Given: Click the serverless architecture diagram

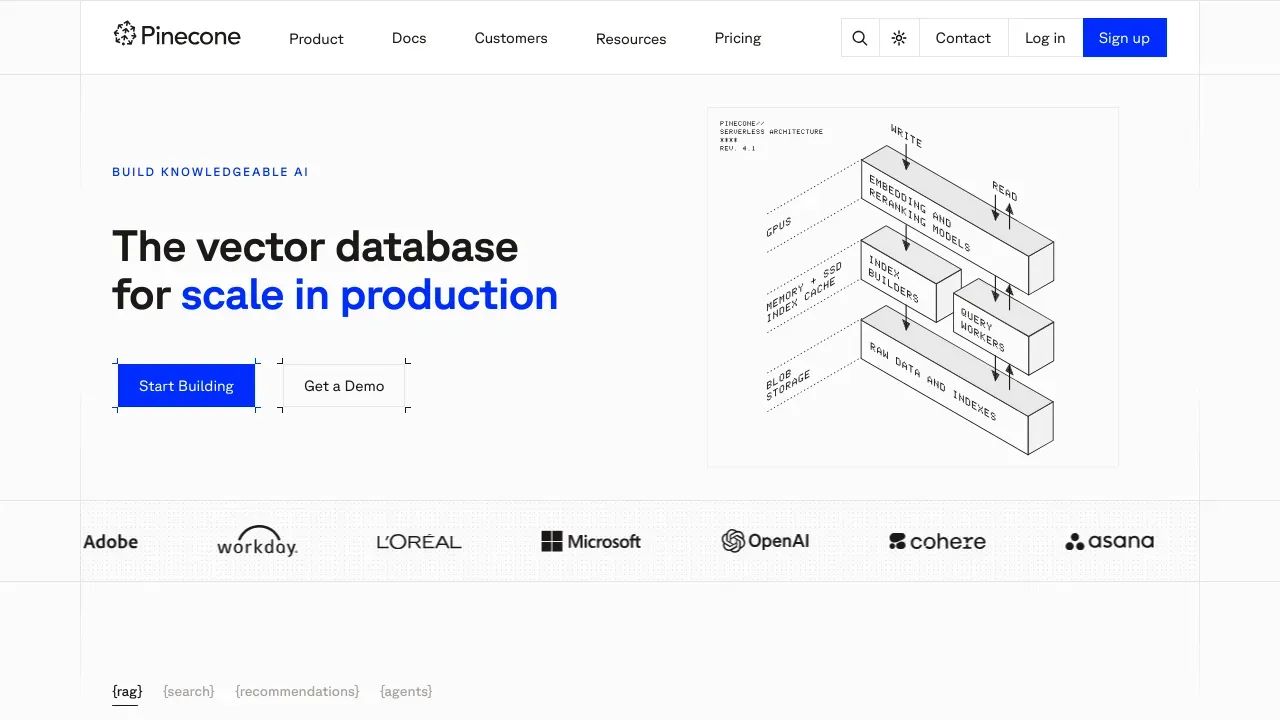Looking at the screenshot, I should click(x=912, y=287).
